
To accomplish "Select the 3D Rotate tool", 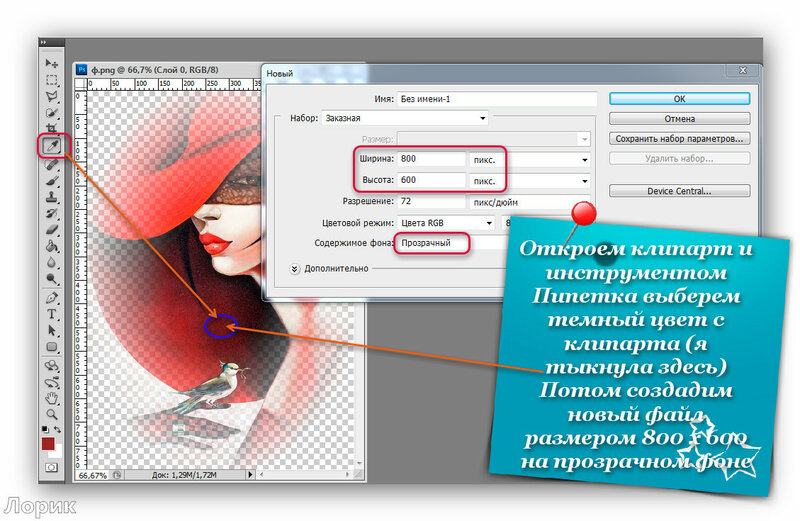I will click(52, 365).
